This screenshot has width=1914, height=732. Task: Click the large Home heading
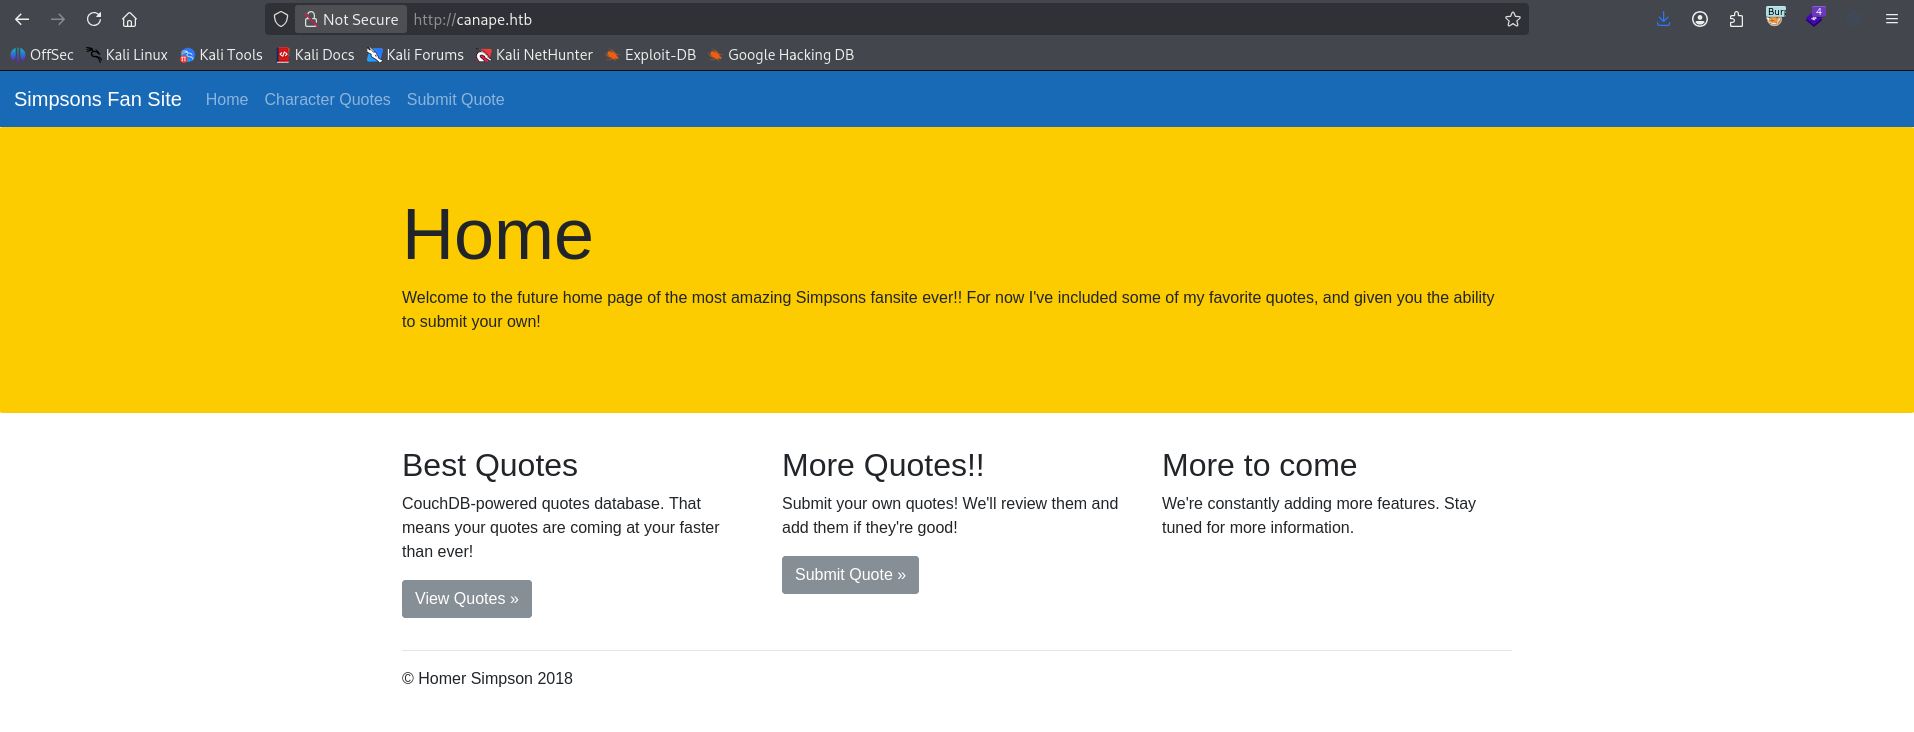point(498,235)
